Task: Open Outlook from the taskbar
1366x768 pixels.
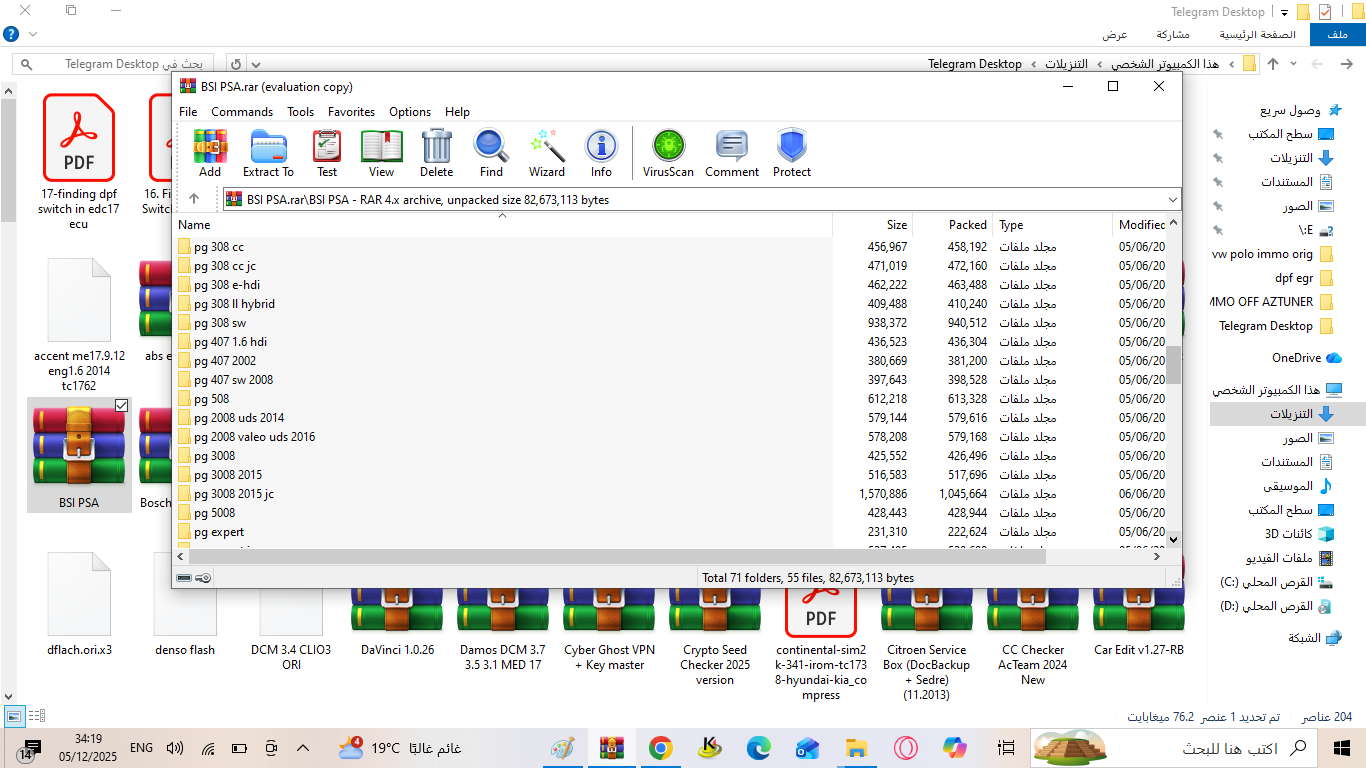Action: click(808, 747)
